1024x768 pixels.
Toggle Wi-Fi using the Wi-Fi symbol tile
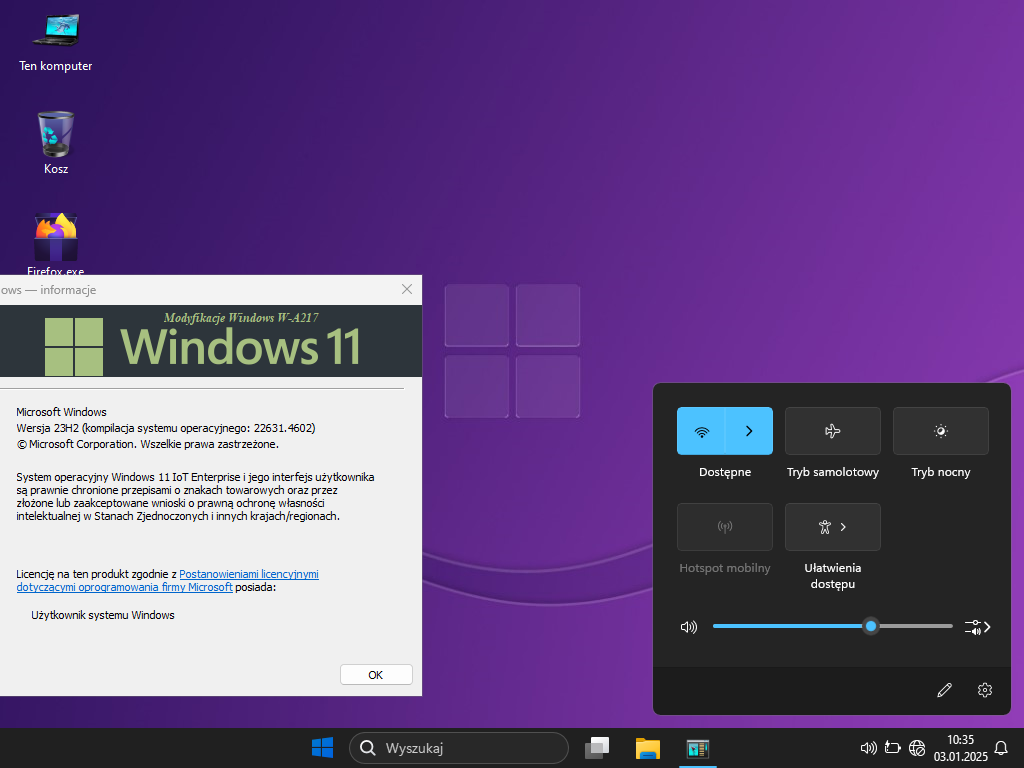coord(701,431)
